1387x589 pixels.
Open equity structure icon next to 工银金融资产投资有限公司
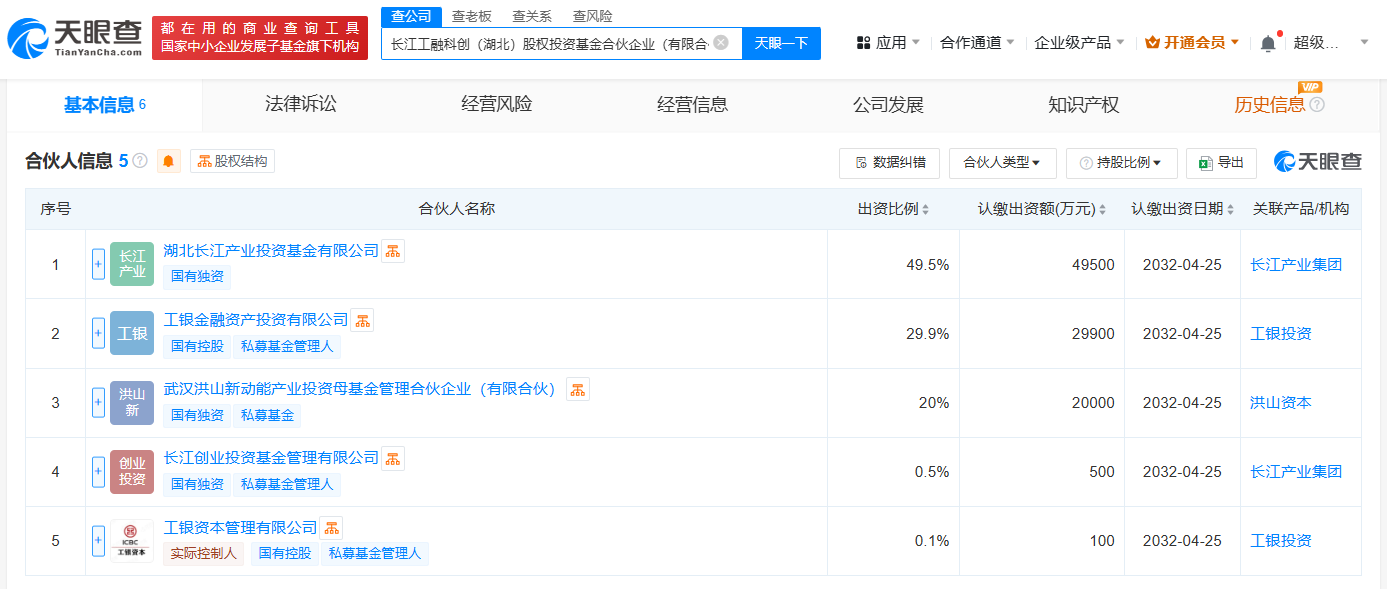(362, 320)
